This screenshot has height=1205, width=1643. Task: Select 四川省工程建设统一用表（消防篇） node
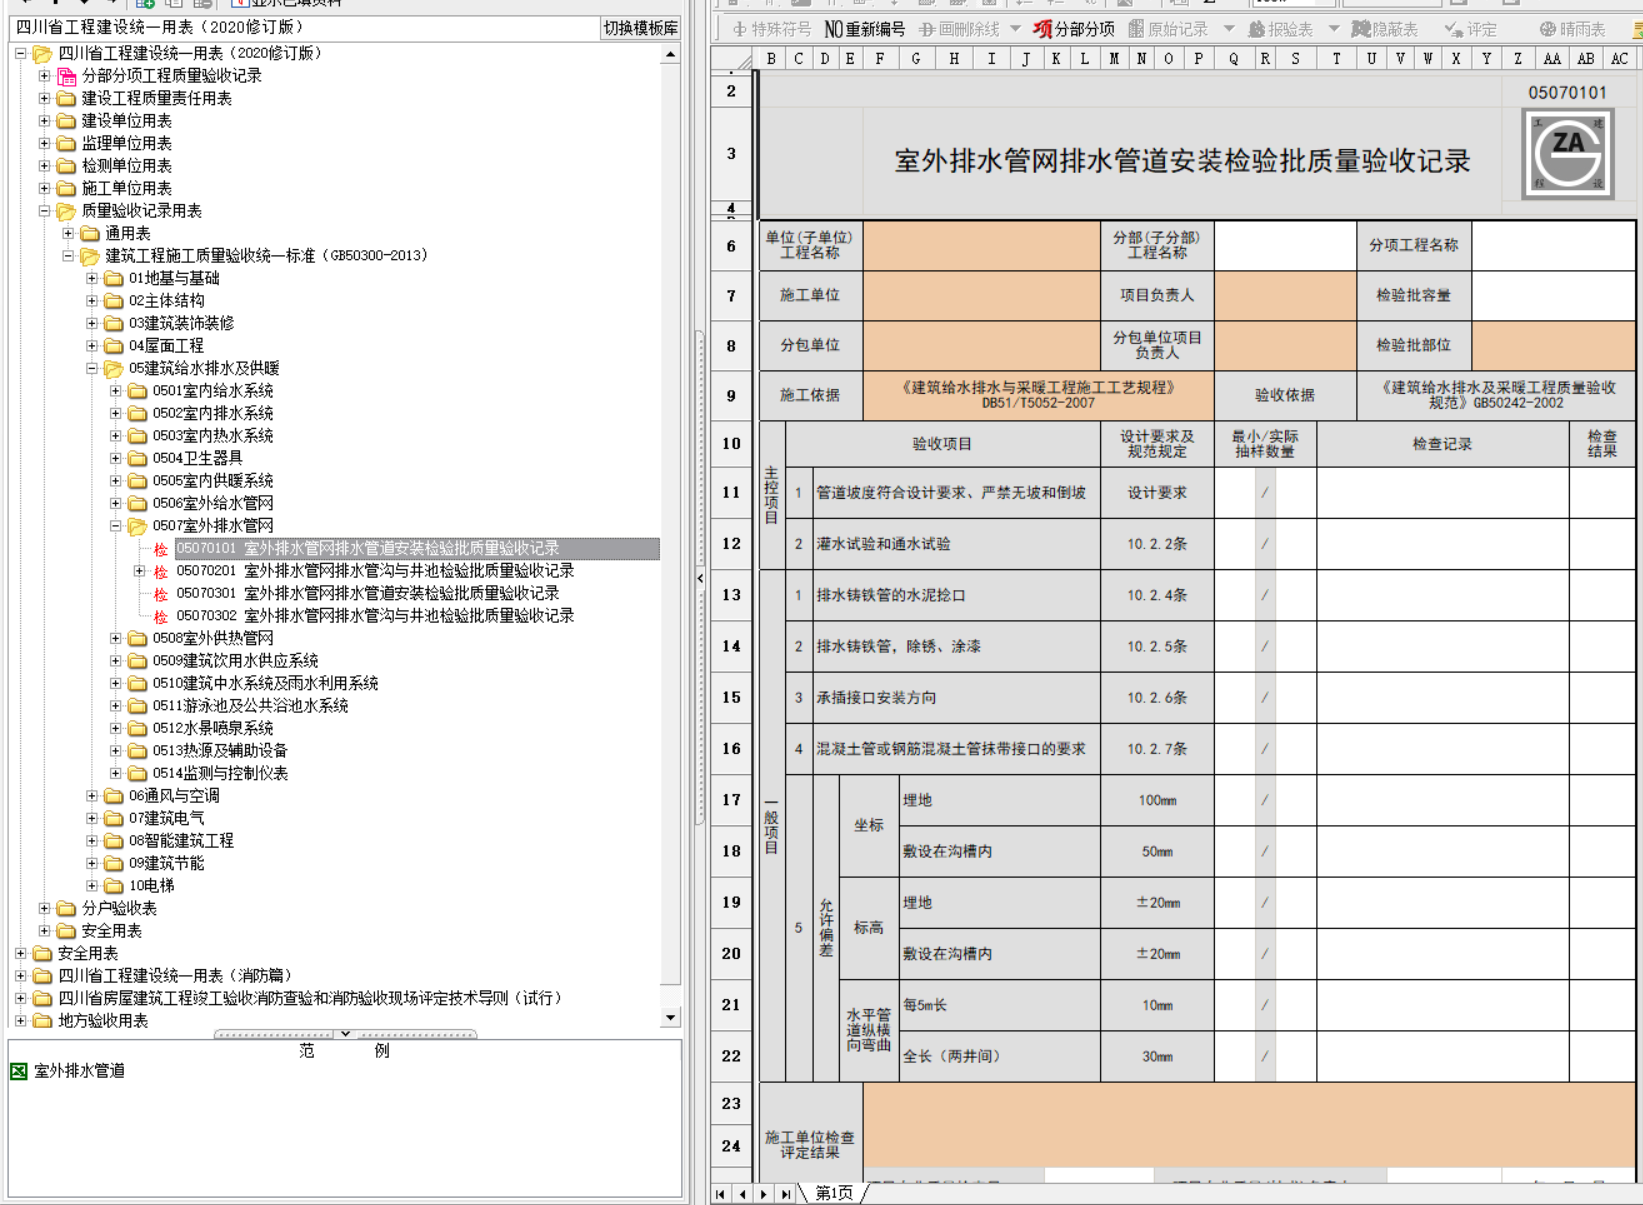pyautogui.click(x=175, y=976)
